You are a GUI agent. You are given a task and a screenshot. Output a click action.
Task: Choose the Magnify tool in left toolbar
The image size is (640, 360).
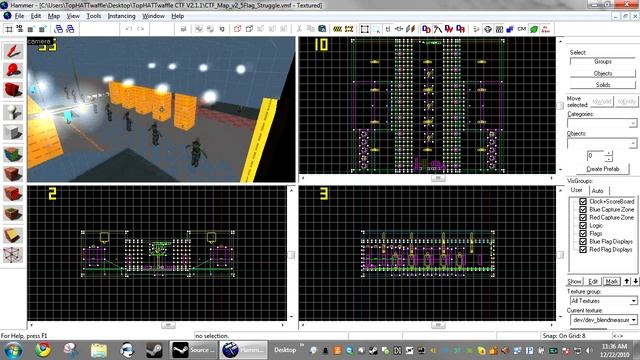coord(13,70)
